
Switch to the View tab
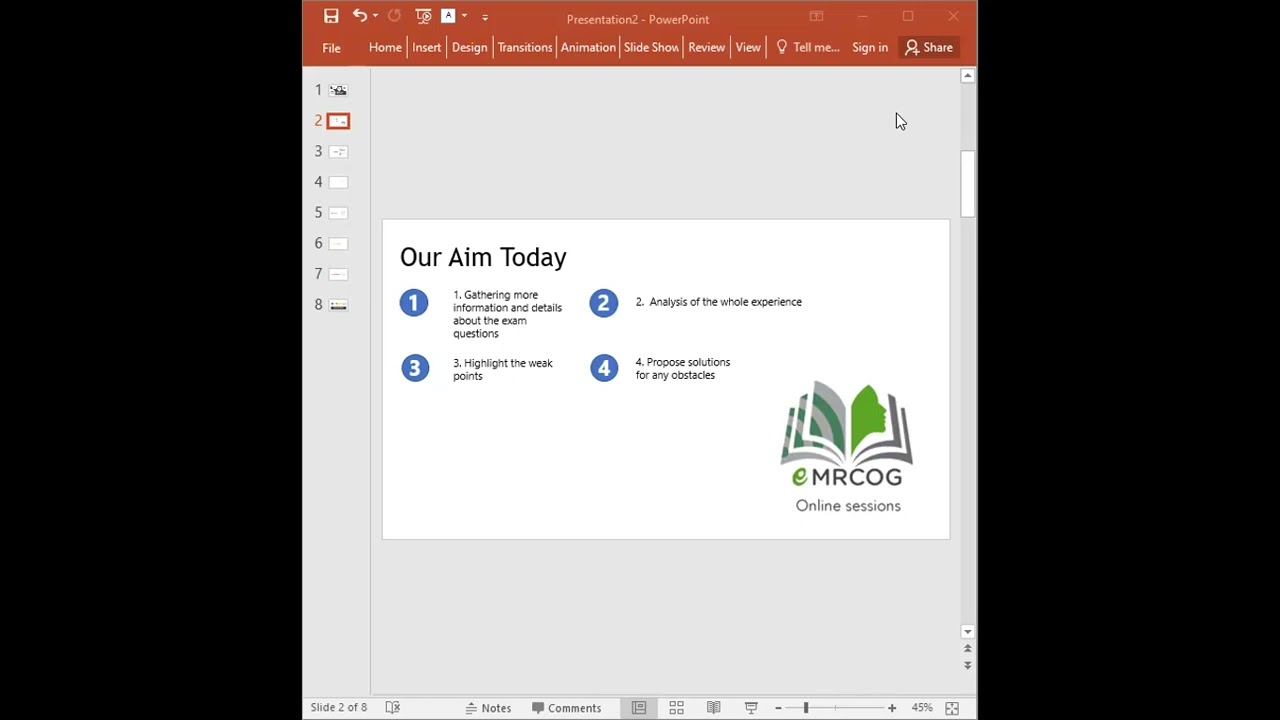pyautogui.click(x=748, y=48)
